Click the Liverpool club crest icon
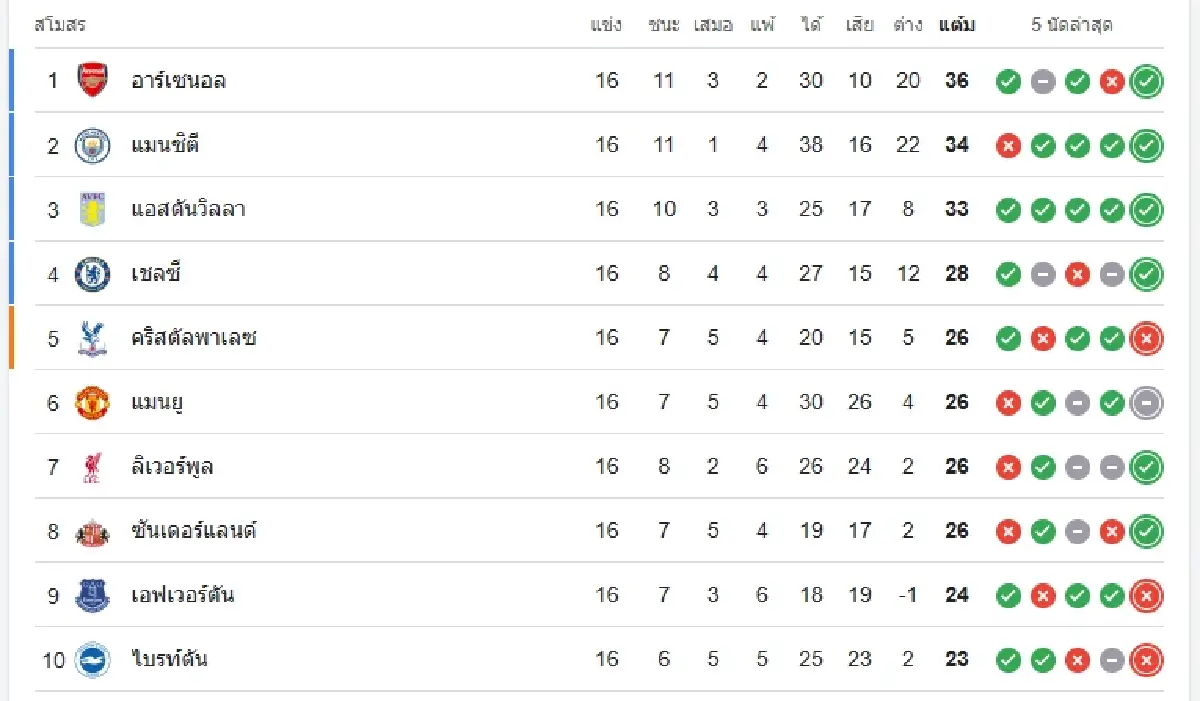Screen dimensions: 1200x701 point(92,467)
